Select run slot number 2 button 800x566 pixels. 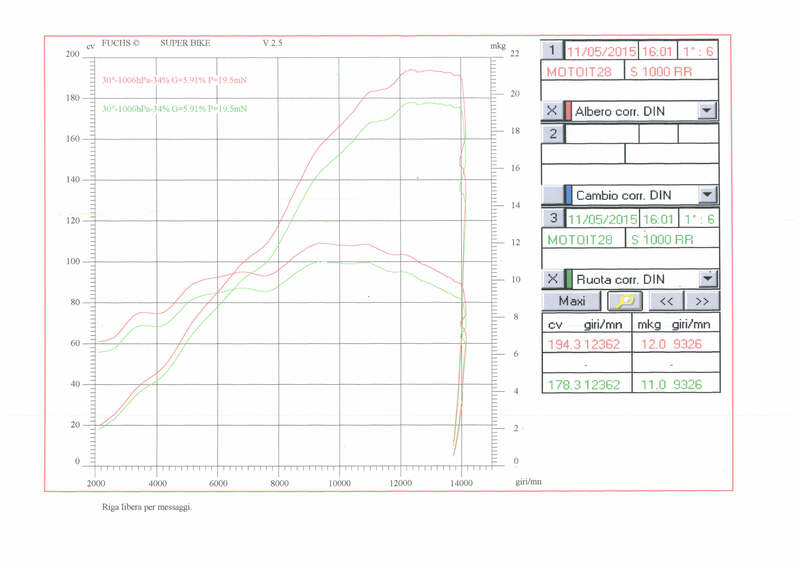(x=552, y=133)
